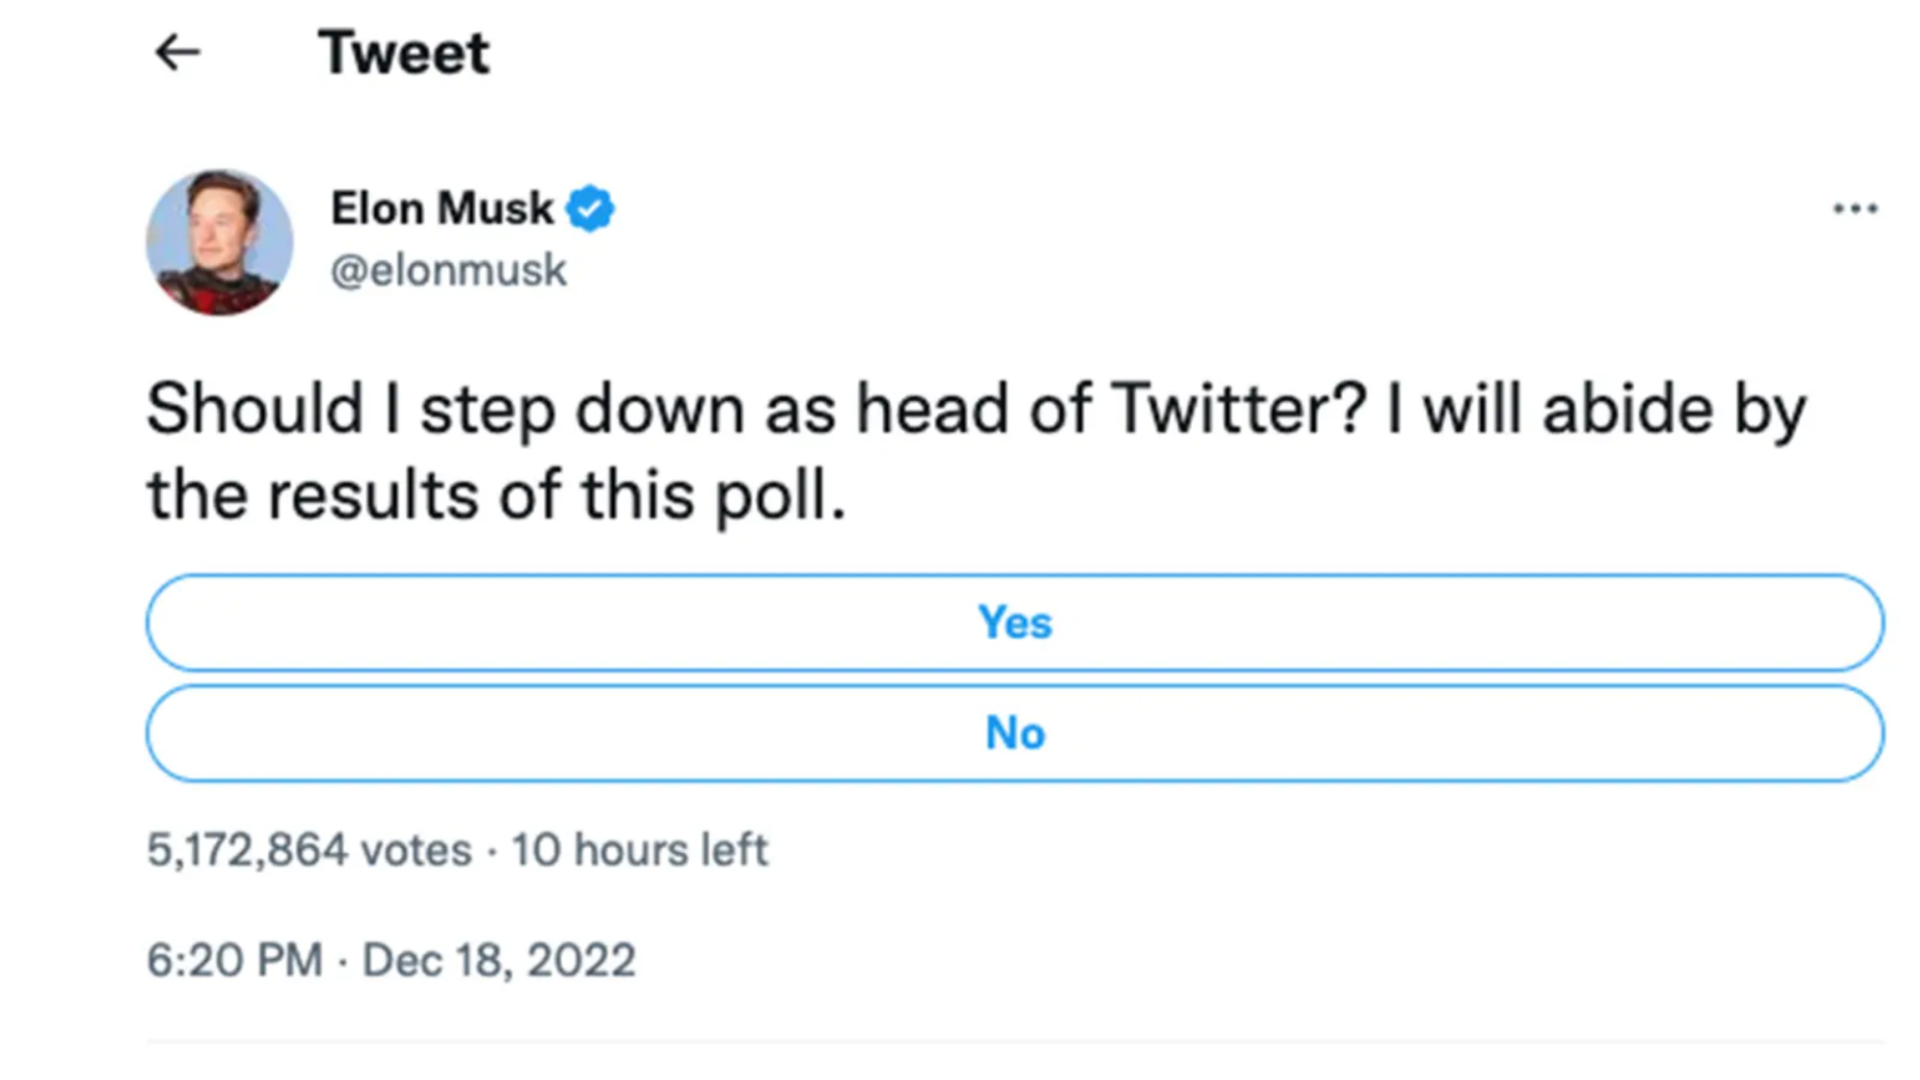Image resolution: width=1920 pixels, height=1080 pixels.
Task: Click the Tweet page heading
Action: click(404, 52)
